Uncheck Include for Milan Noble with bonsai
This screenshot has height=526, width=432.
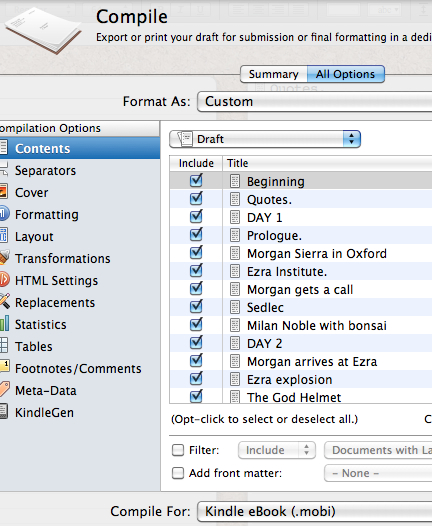click(196, 325)
